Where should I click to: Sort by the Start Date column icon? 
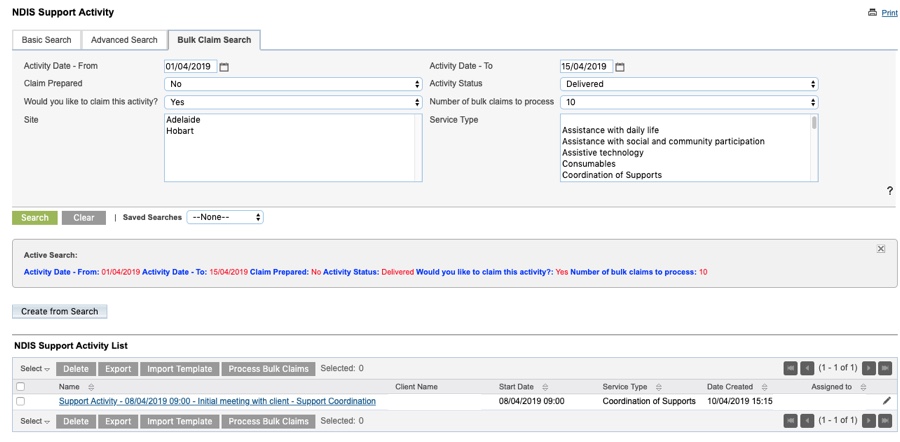tap(545, 387)
